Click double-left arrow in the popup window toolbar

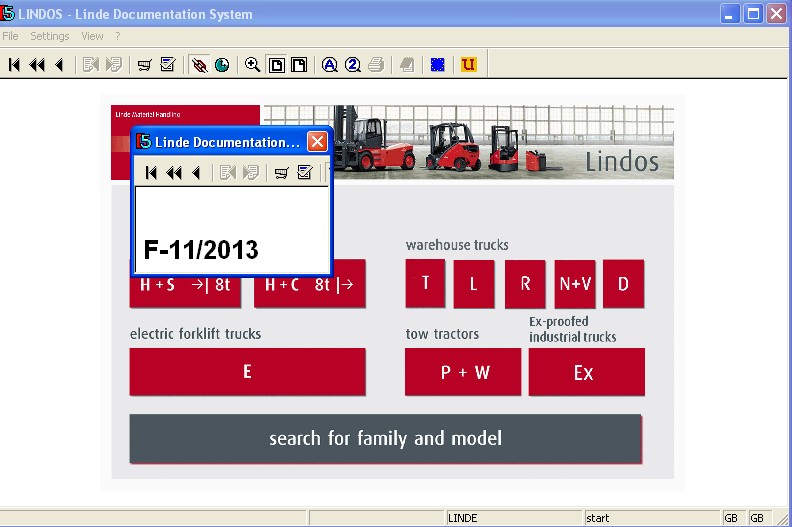pyautogui.click(x=173, y=173)
